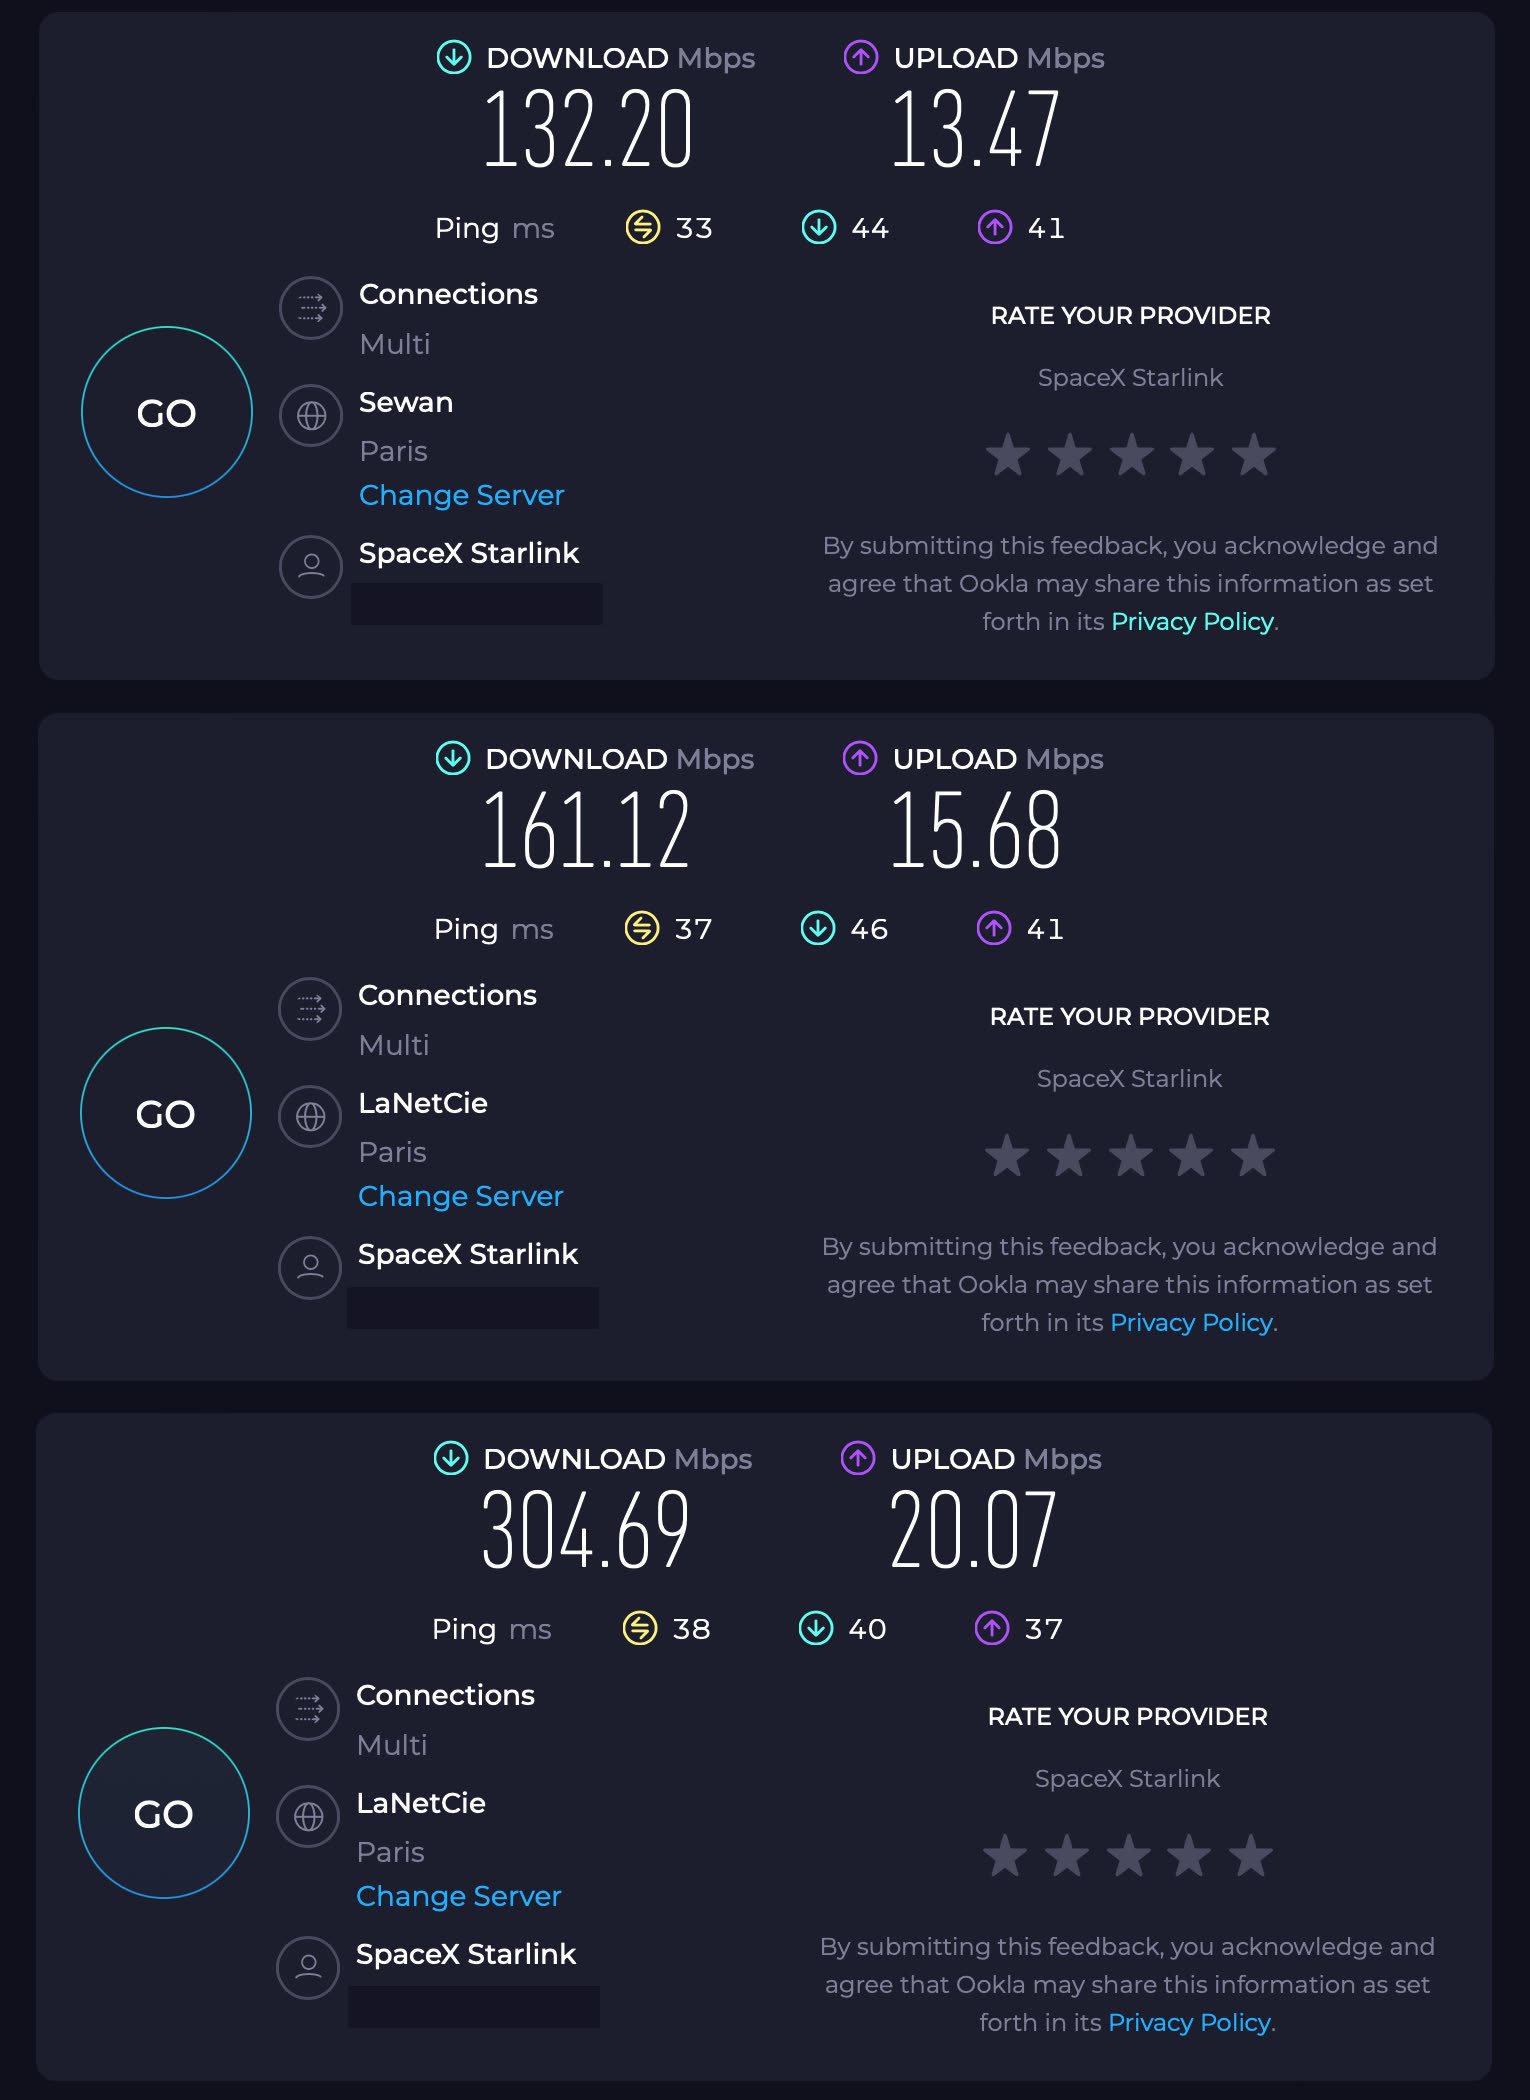This screenshot has width=1530, height=2100.
Task: Click Change Server in the bottom panel
Action: pyautogui.click(x=458, y=1896)
